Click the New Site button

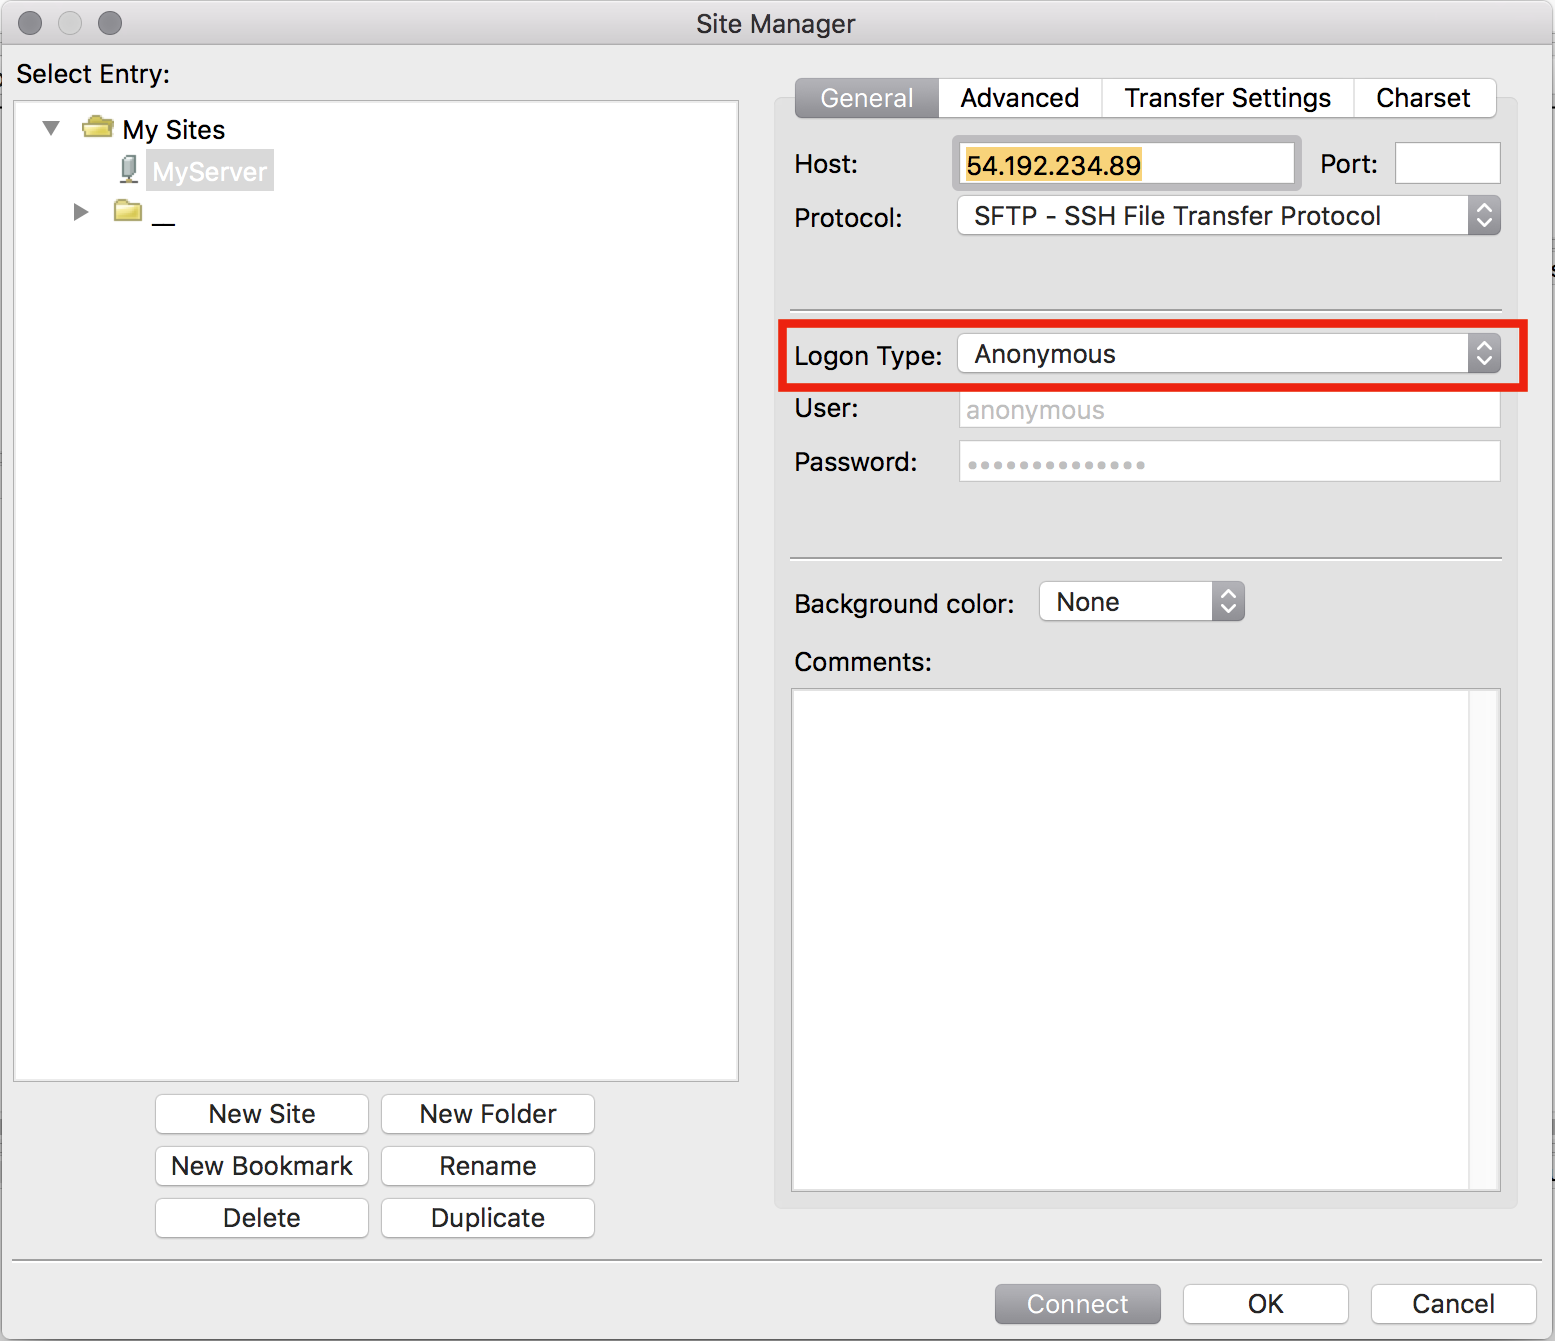click(x=261, y=1113)
